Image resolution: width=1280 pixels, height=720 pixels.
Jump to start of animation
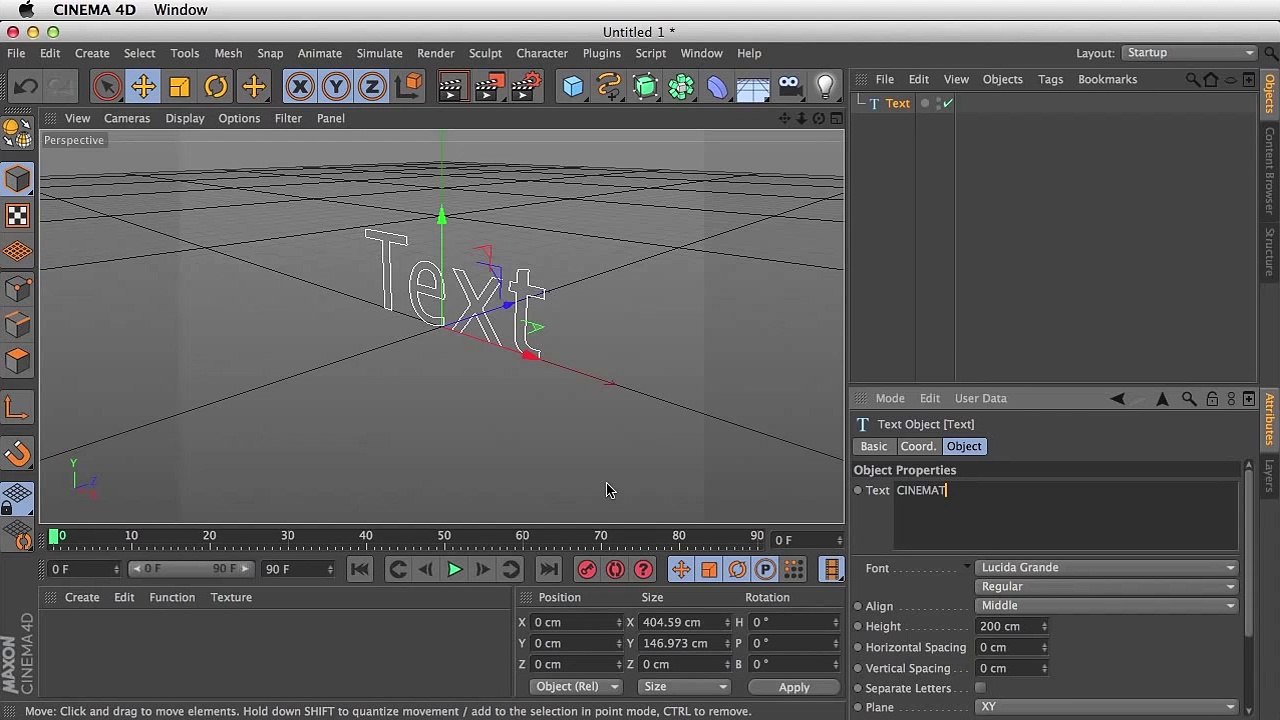pos(360,569)
